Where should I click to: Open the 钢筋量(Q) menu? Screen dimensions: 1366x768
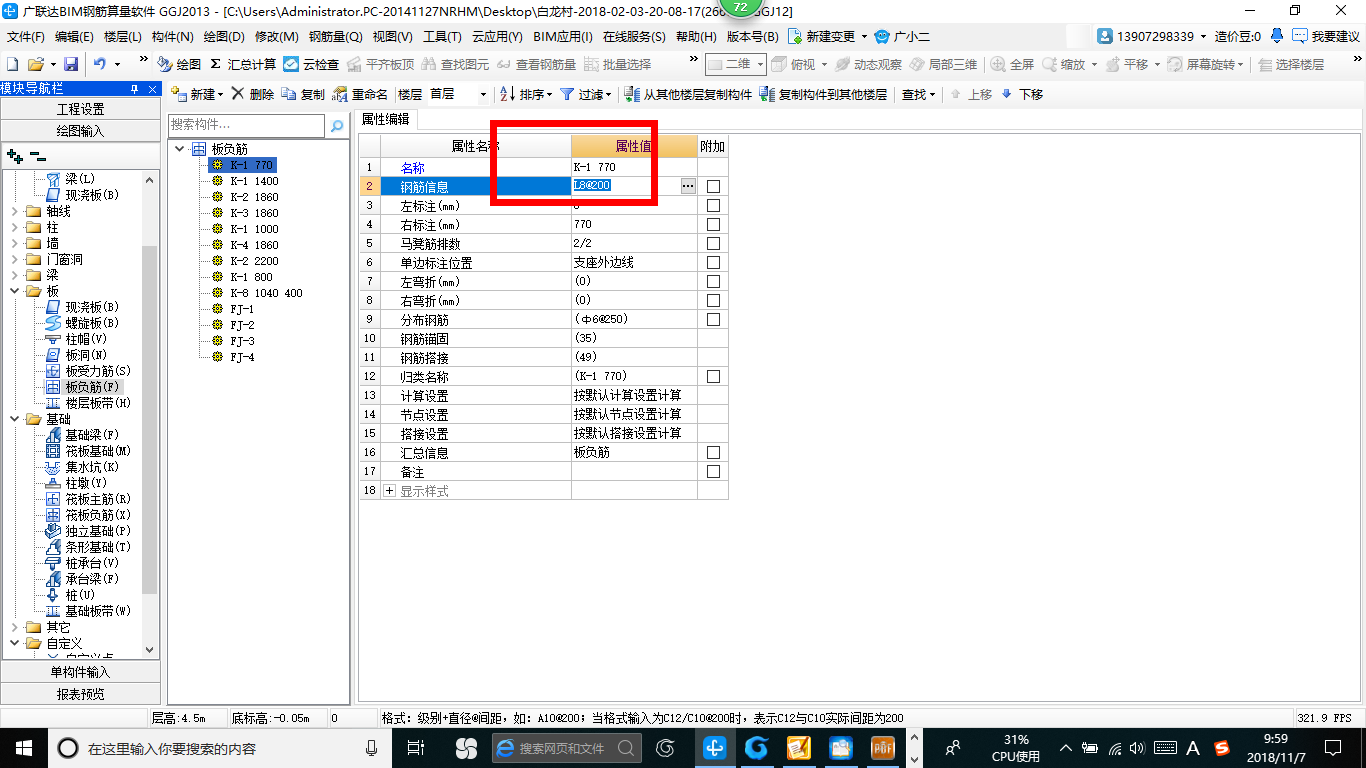[x=335, y=36]
